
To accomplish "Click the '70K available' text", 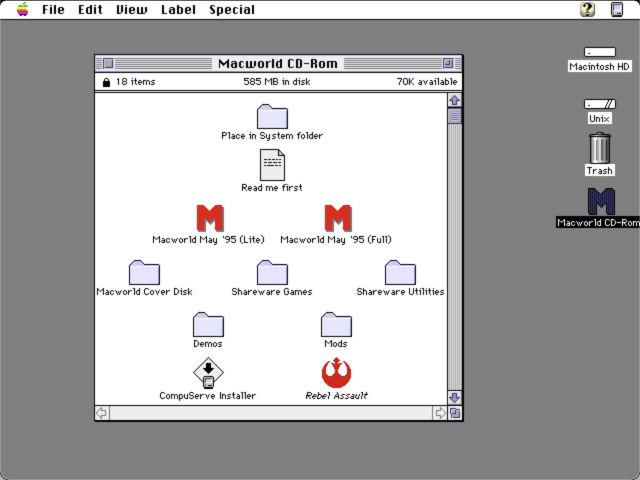I will click(x=427, y=82).
